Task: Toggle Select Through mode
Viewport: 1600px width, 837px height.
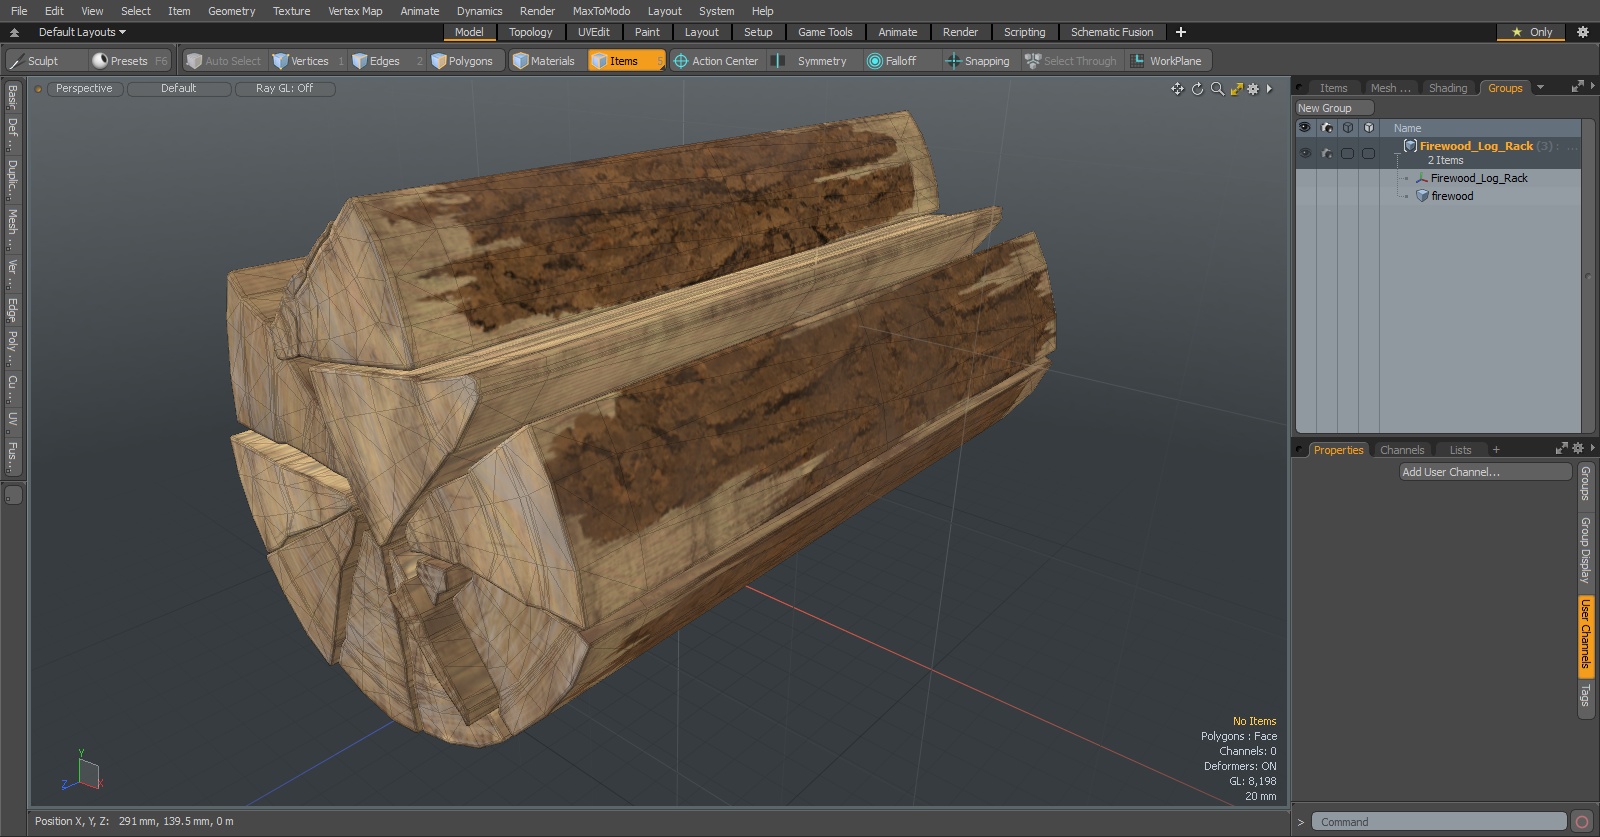Action: tap(1071, 61)
